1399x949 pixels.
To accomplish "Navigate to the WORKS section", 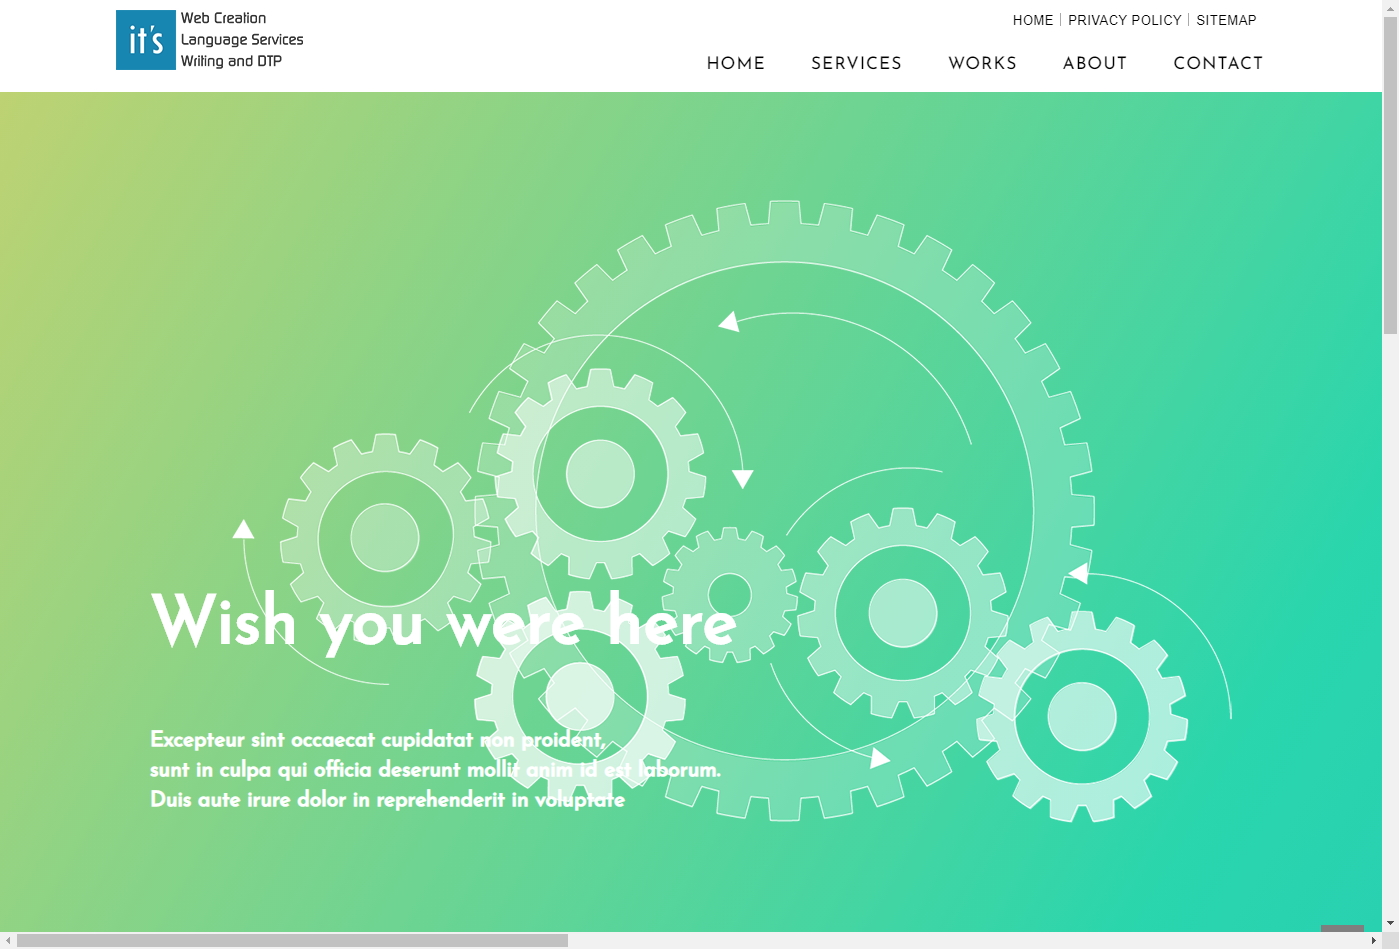I will (x=982, y=63).
